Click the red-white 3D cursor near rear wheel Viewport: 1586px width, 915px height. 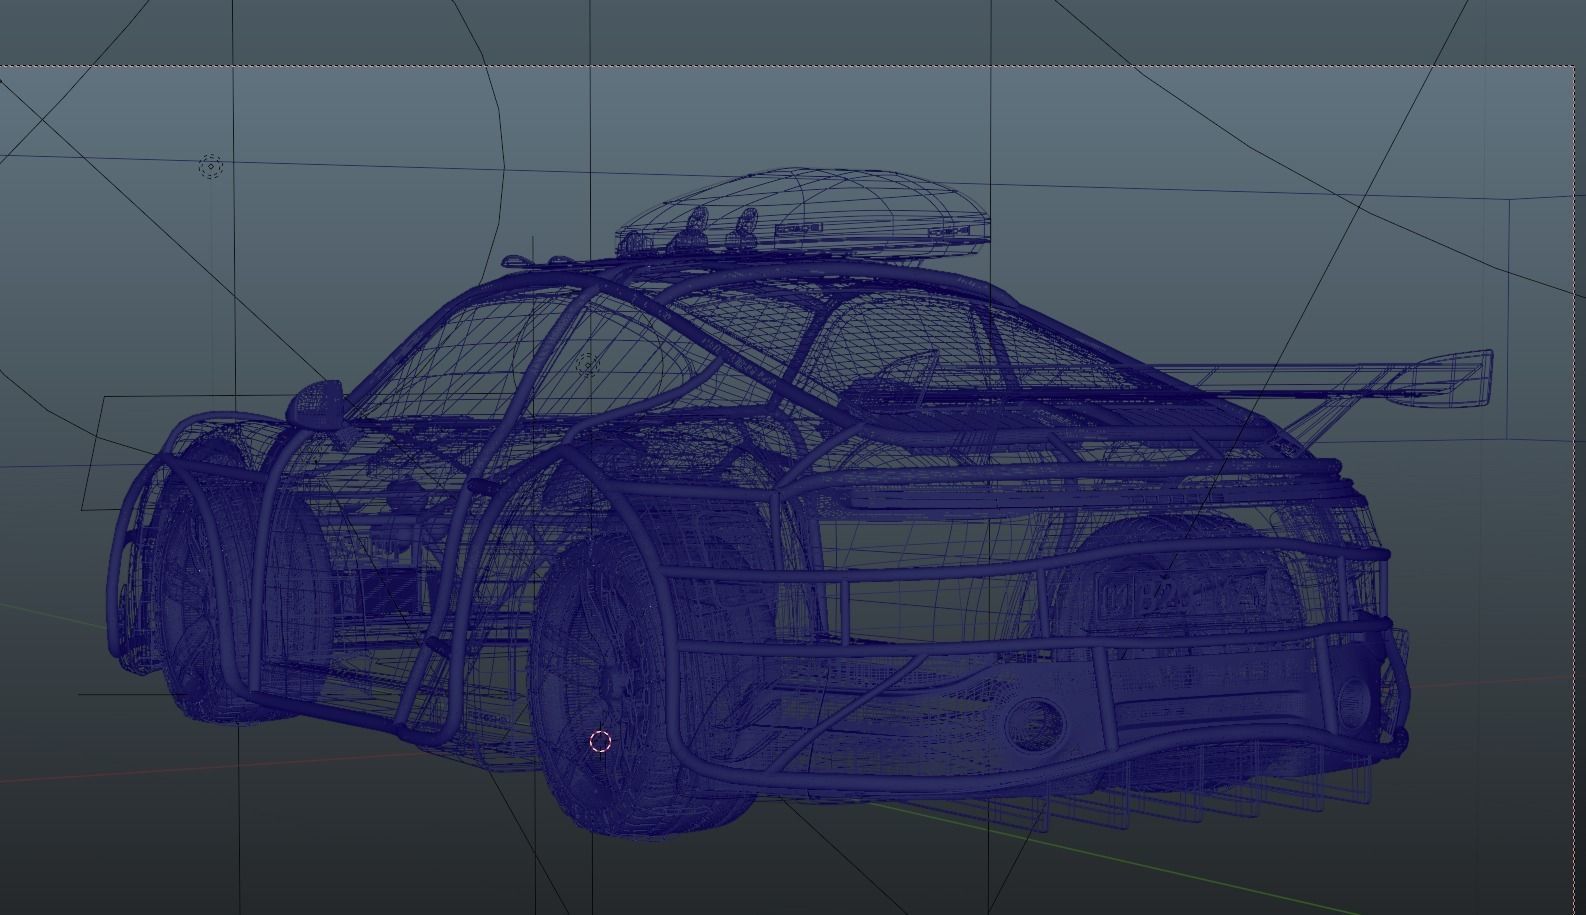coord(600,741)
